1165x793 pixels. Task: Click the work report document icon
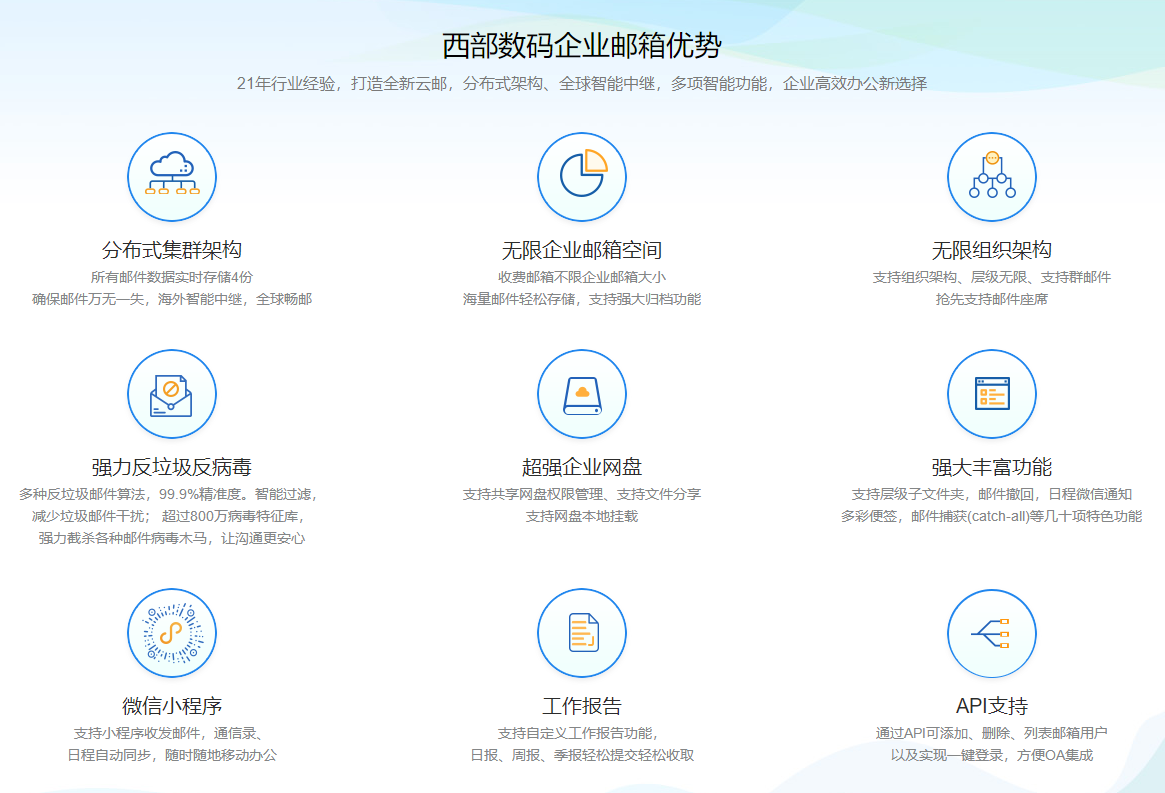click(x=582, y=633)
